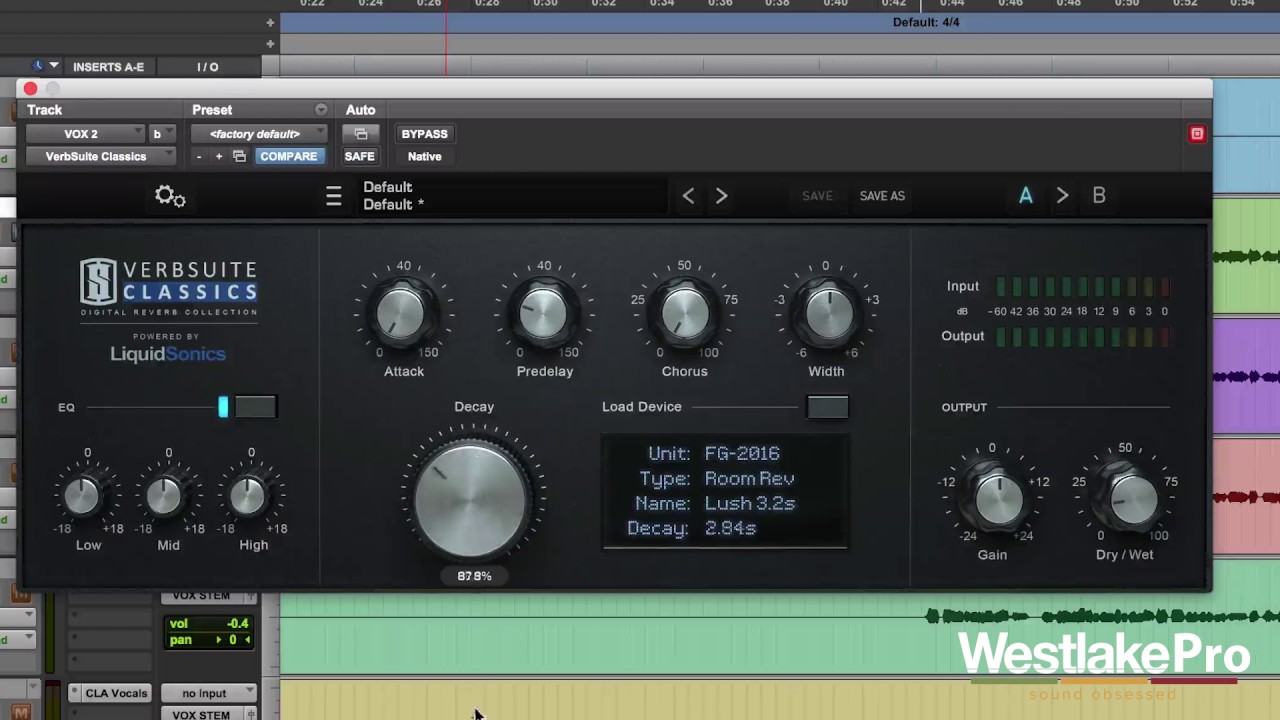Click the 'Decay: 2.84s' display line
The width and height of the screenshot is (1280, 720).
[x=691, y=528]
